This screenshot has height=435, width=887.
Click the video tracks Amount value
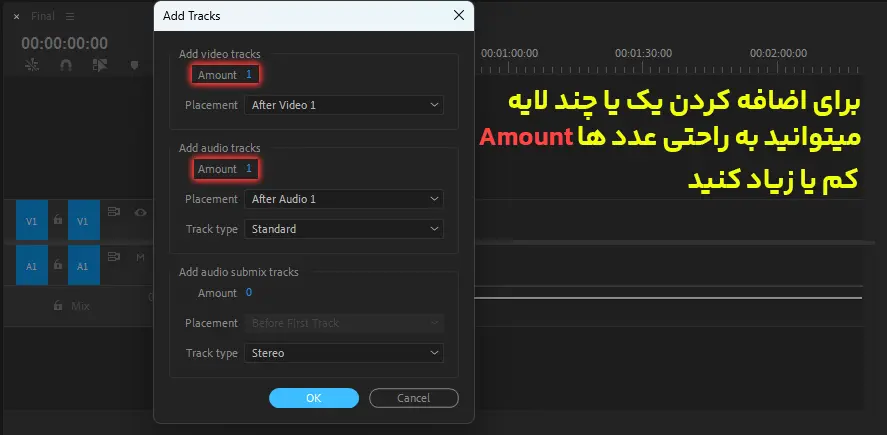point(248,75)
